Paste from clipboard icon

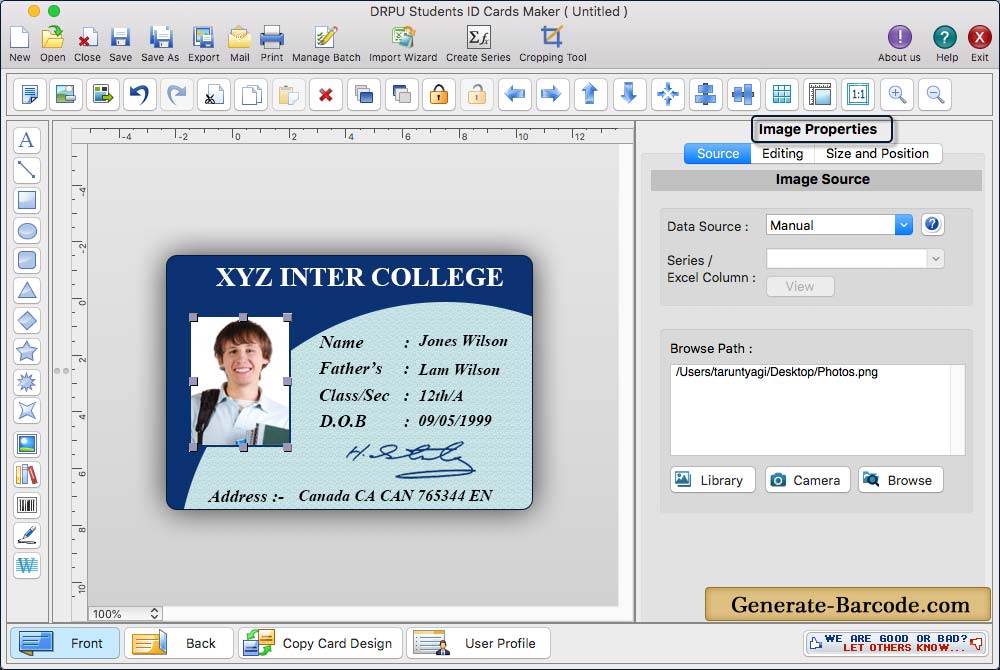288,94
